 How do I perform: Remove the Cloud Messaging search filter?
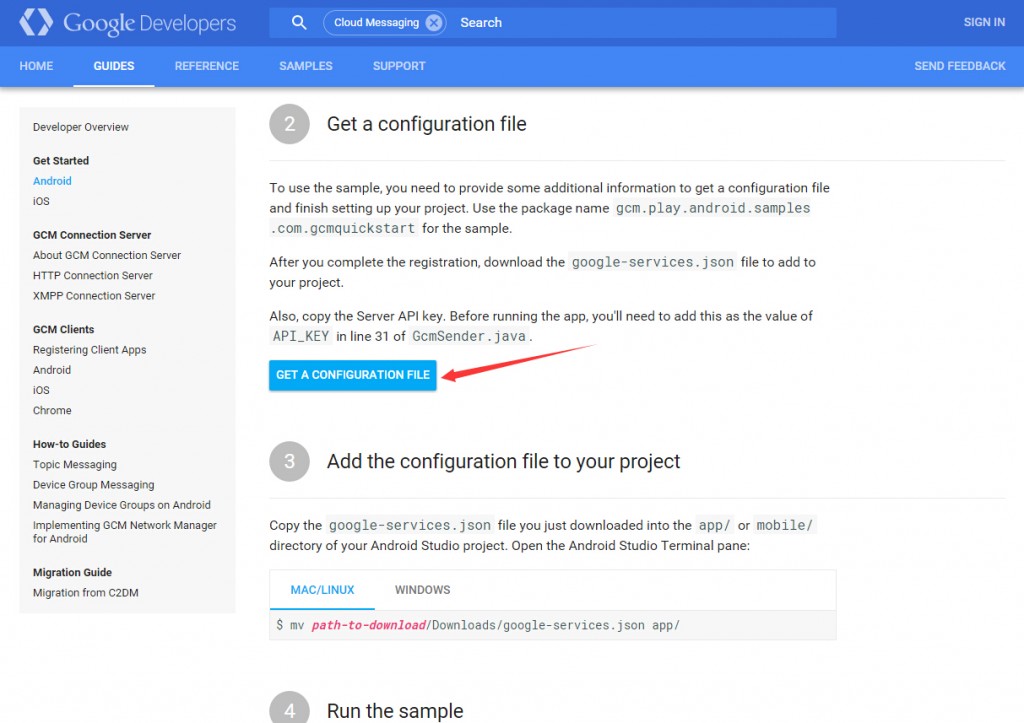tap(432, 21)
